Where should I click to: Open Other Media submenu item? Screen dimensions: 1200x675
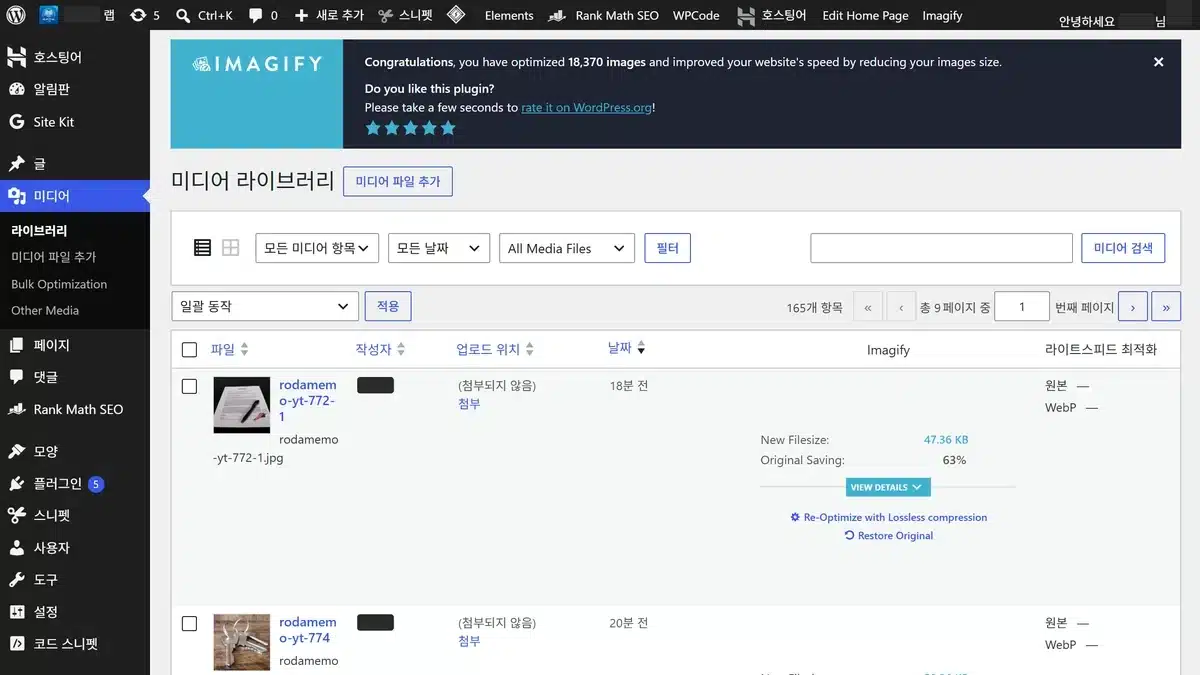[45, 310]
